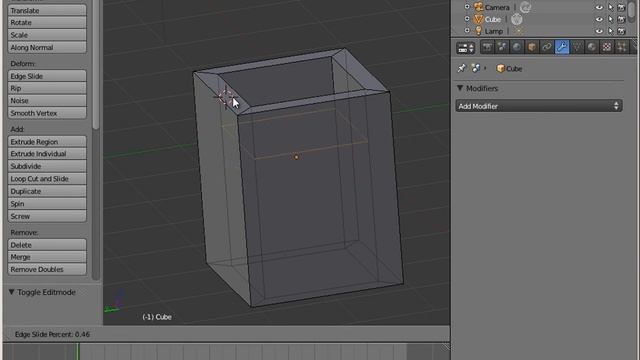Select the Modifiers wrench tab
The width and height of the screenshot is (640, 360).
point(562,47)
